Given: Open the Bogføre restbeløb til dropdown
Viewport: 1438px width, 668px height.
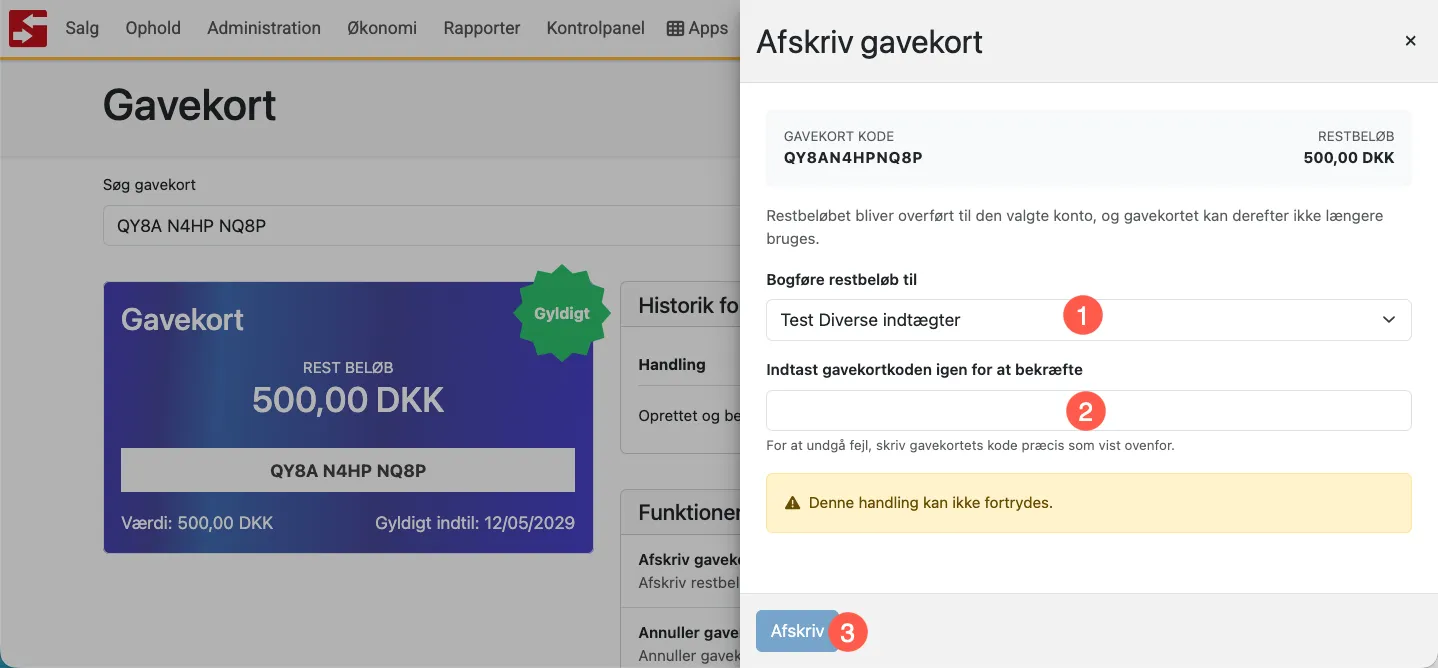Looking at the screenshot, I should (1089, 320).
